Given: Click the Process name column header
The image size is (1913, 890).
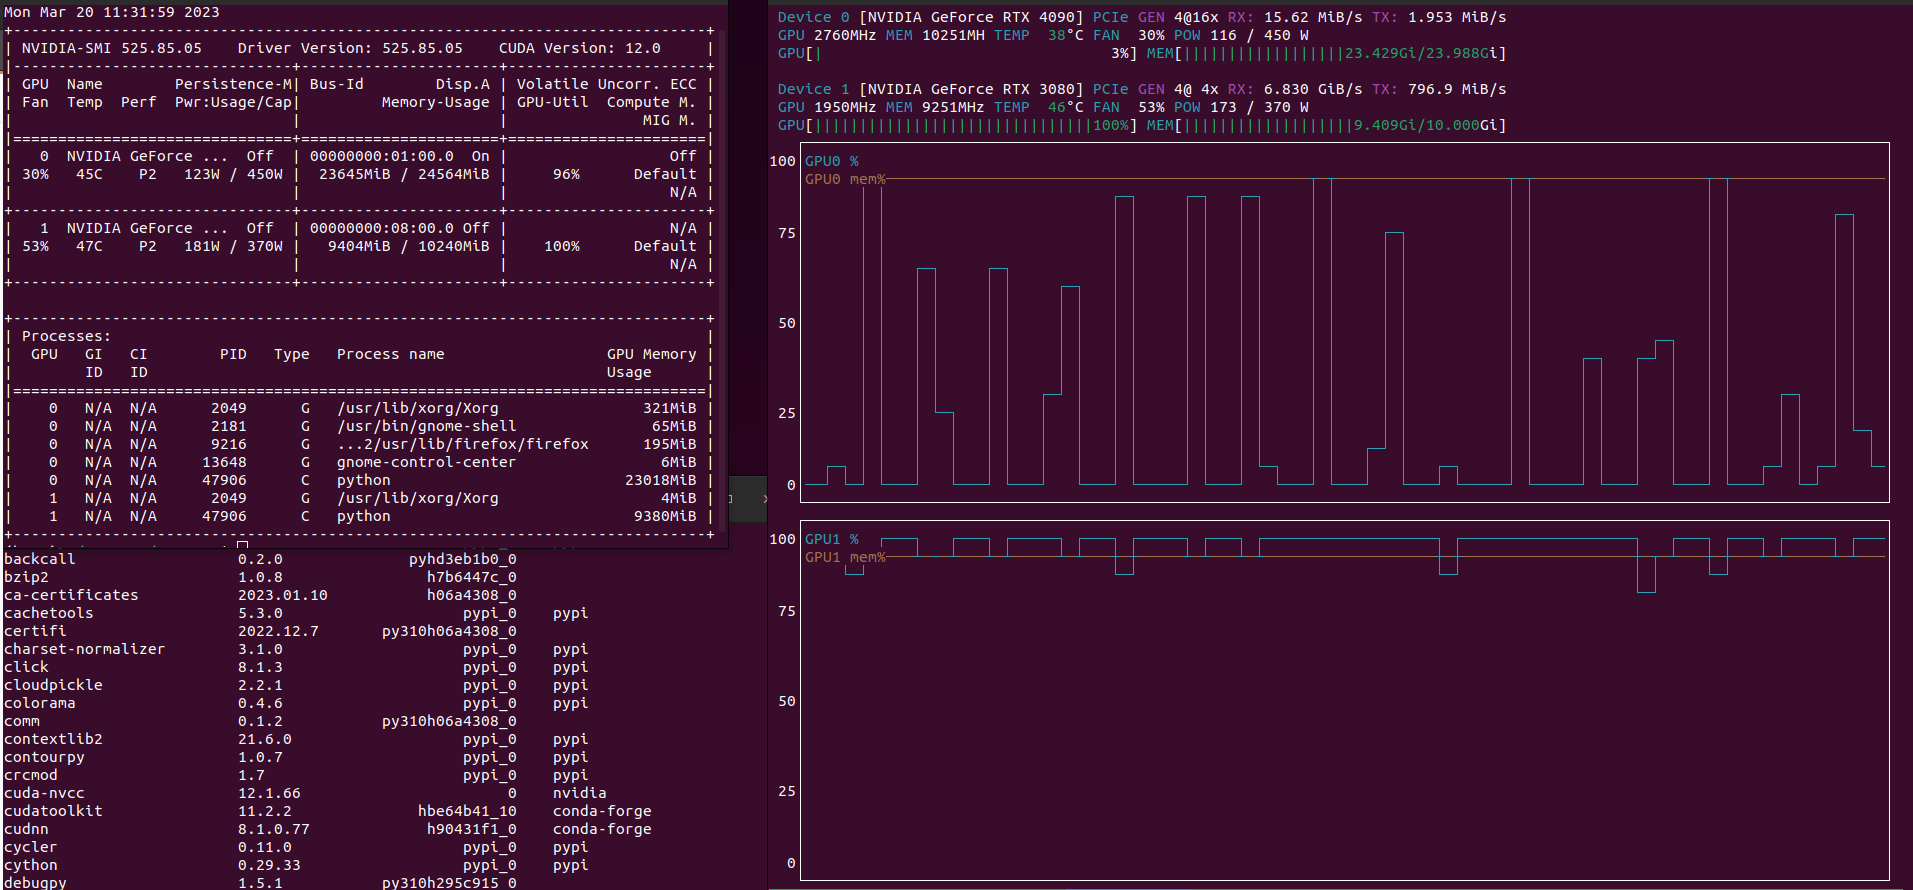Looking at the screenshot, I should [x=391, y=354].
